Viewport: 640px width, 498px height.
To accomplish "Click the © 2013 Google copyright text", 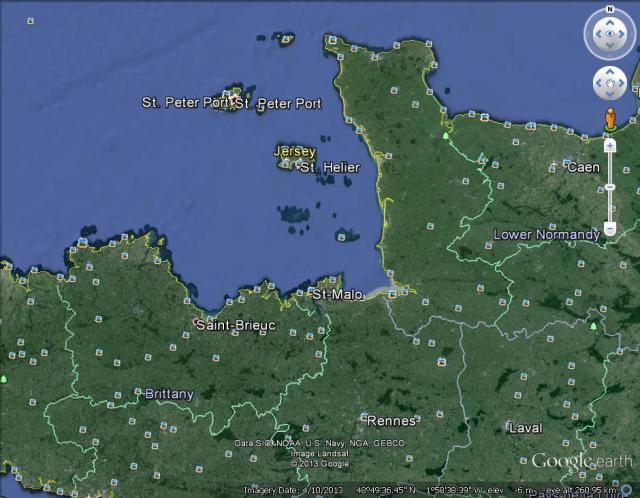I will [x=320, y=464].
